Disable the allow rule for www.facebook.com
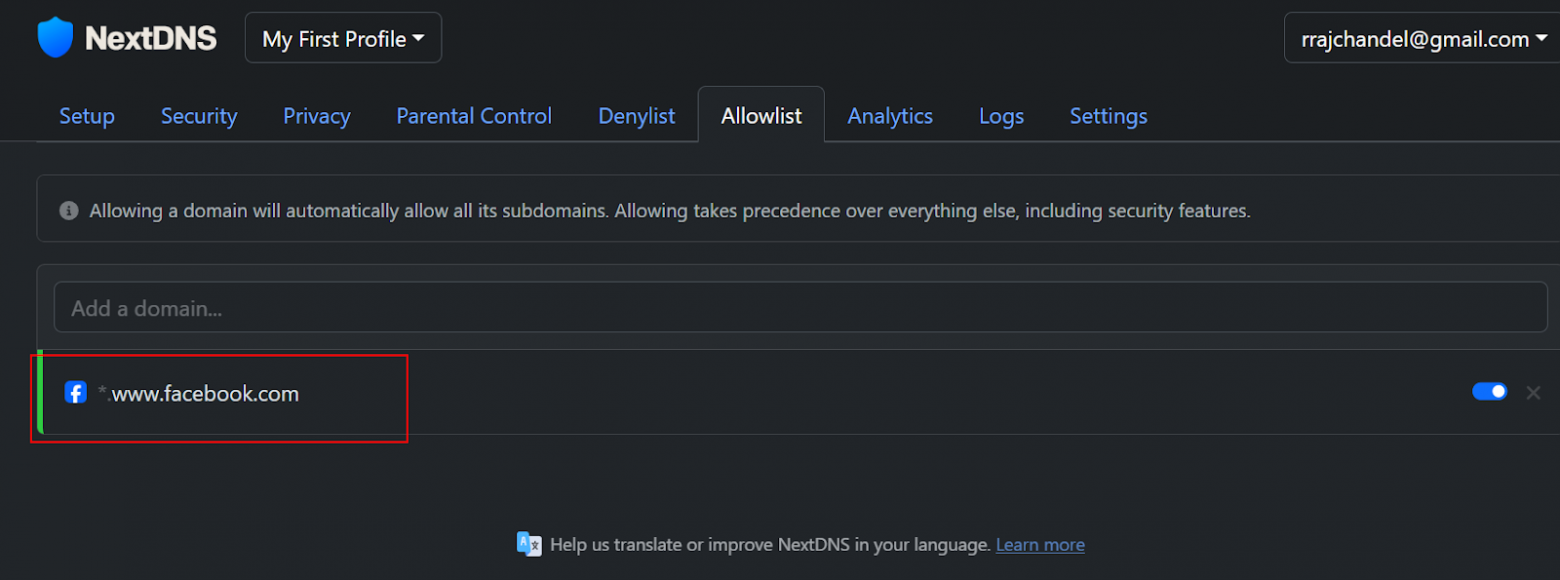The height and width of the screenshot is (580, 1560). (x=1489, y=392)
